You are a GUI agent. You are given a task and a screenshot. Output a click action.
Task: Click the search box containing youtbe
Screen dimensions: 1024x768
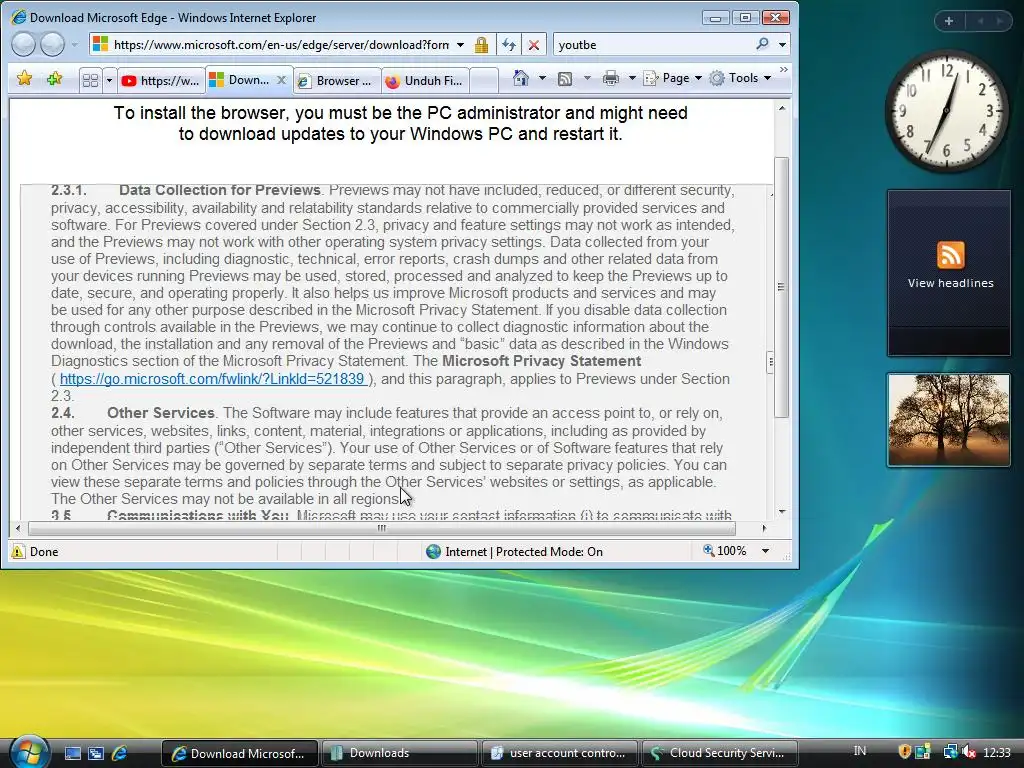[653, 44]
